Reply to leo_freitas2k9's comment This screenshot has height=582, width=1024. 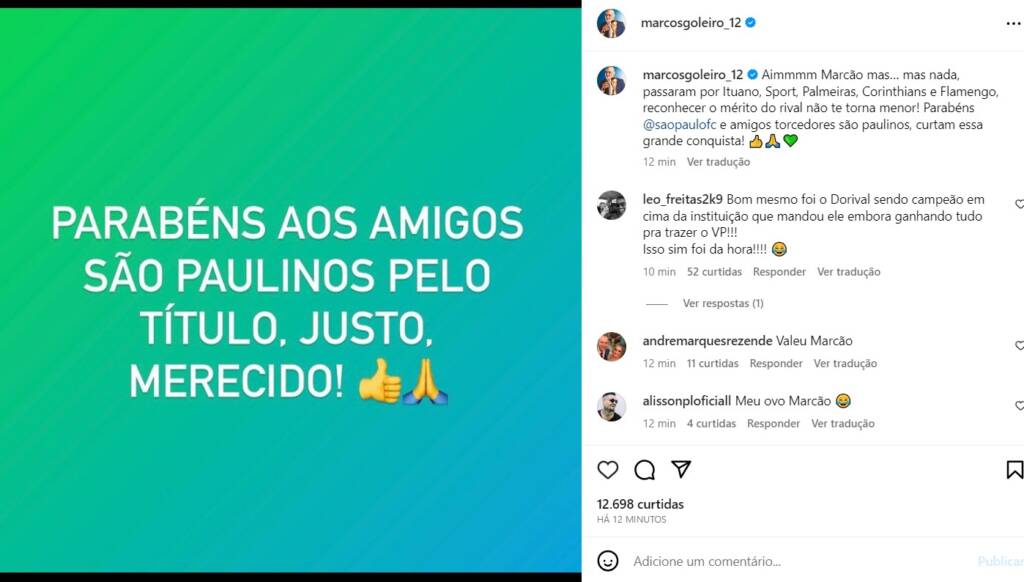click(x=779, y=272)
